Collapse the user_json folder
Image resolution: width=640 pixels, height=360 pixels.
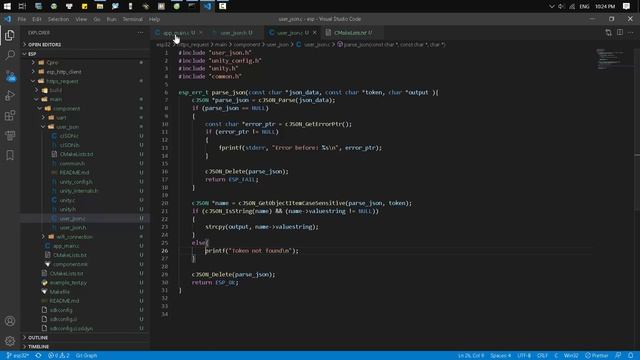67,127
